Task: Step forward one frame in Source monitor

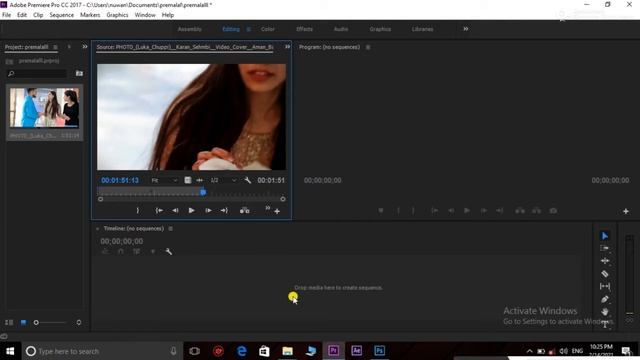Action: [x=208, y=210]
